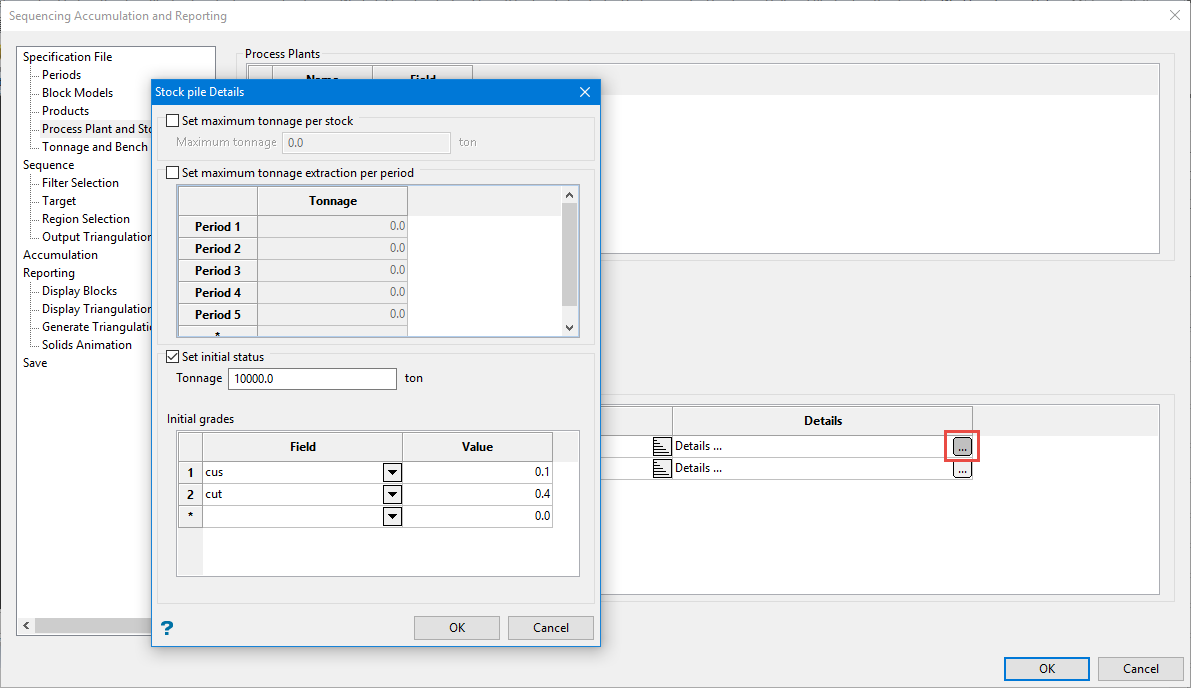The height and width of the screenshot is (688, 1191).
Task: Enable Set maximum tonnage per stock
Action: click(173, 121)
